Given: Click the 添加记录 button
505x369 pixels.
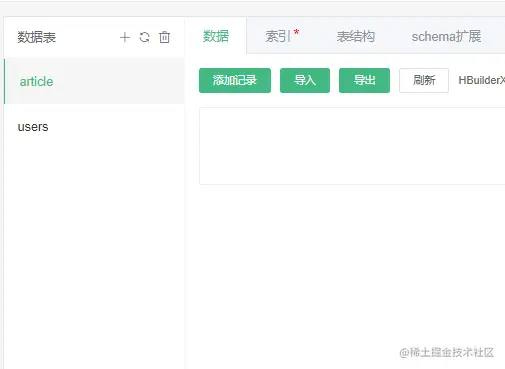Looking at the screenshot, I should 235,80.
